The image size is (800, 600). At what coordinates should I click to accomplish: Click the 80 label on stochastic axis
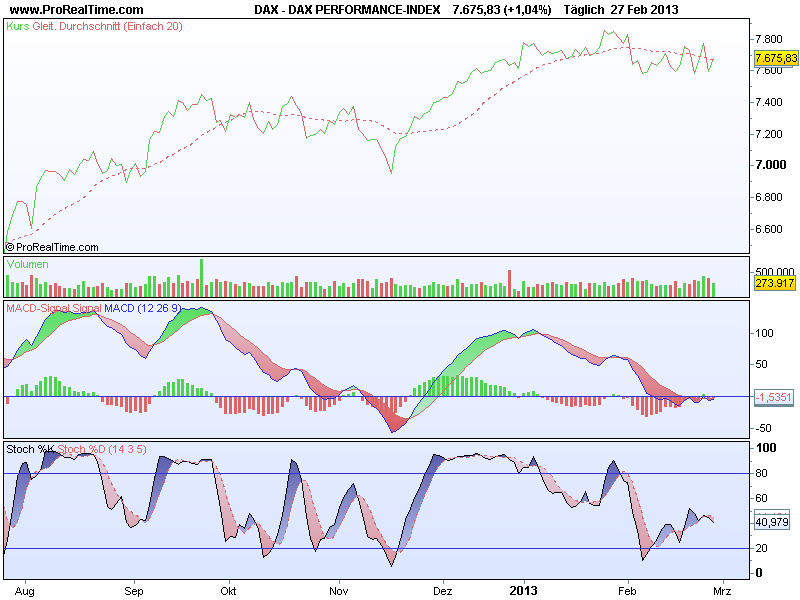[761, 473]
